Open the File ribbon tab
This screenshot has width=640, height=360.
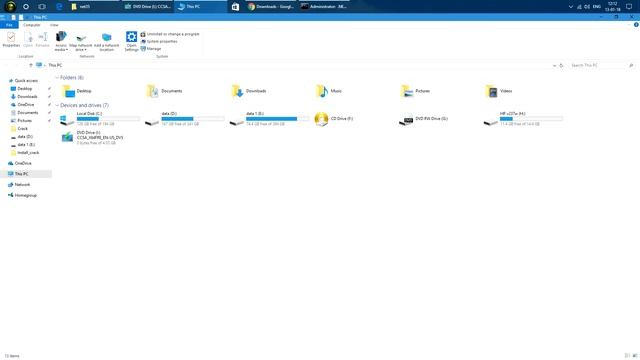[x=9, y=25]
